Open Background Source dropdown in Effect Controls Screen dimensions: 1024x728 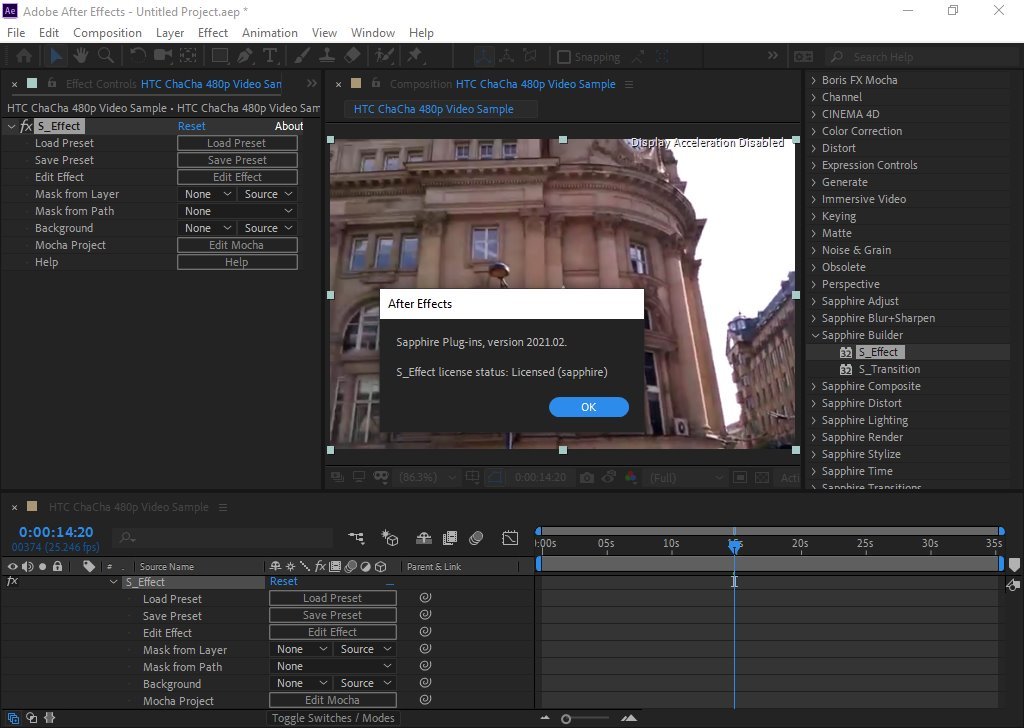point(268,228)
